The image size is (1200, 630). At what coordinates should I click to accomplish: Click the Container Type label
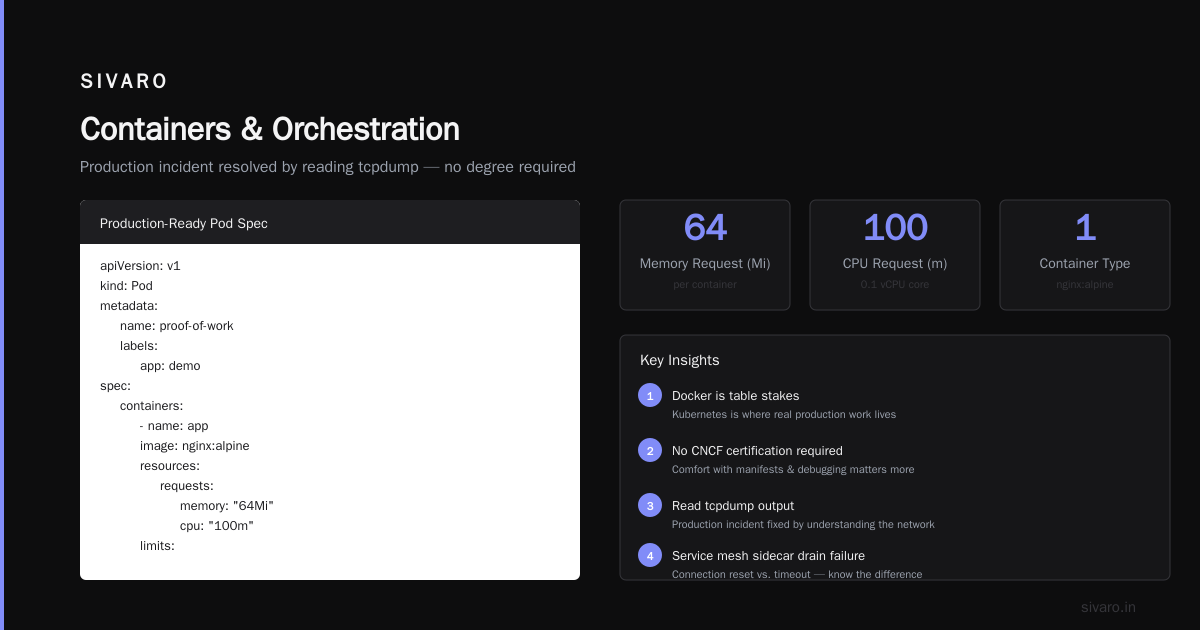point(1085,264)
